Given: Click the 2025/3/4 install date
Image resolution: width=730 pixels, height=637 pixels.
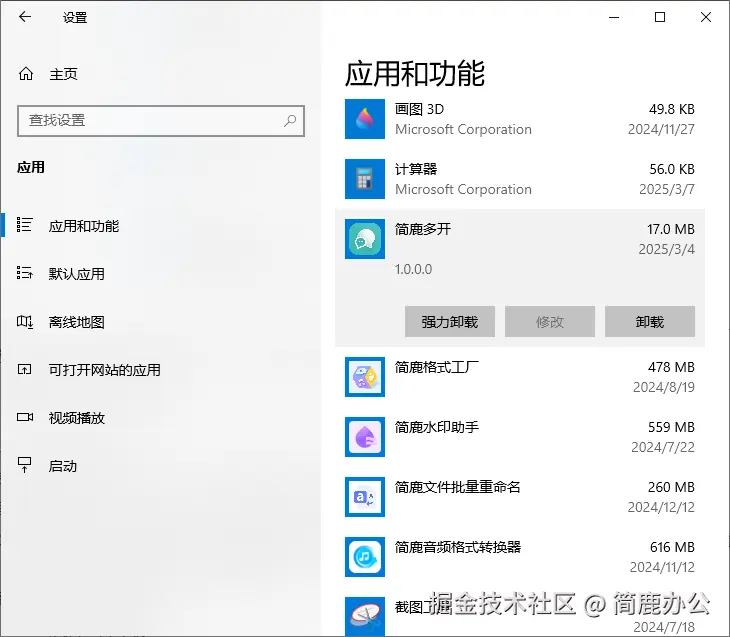Looking at the screenshot, I should click(x=667, y=249).
